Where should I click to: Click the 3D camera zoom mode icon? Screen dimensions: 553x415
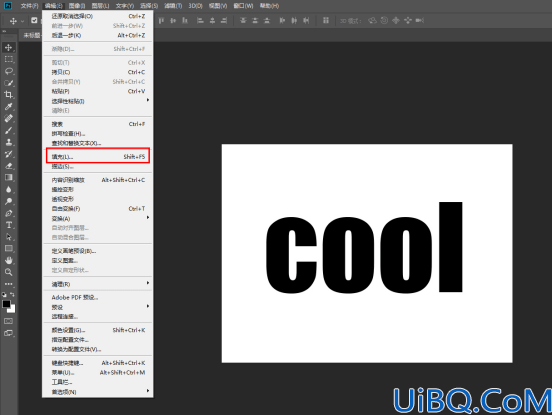[419, 21]
